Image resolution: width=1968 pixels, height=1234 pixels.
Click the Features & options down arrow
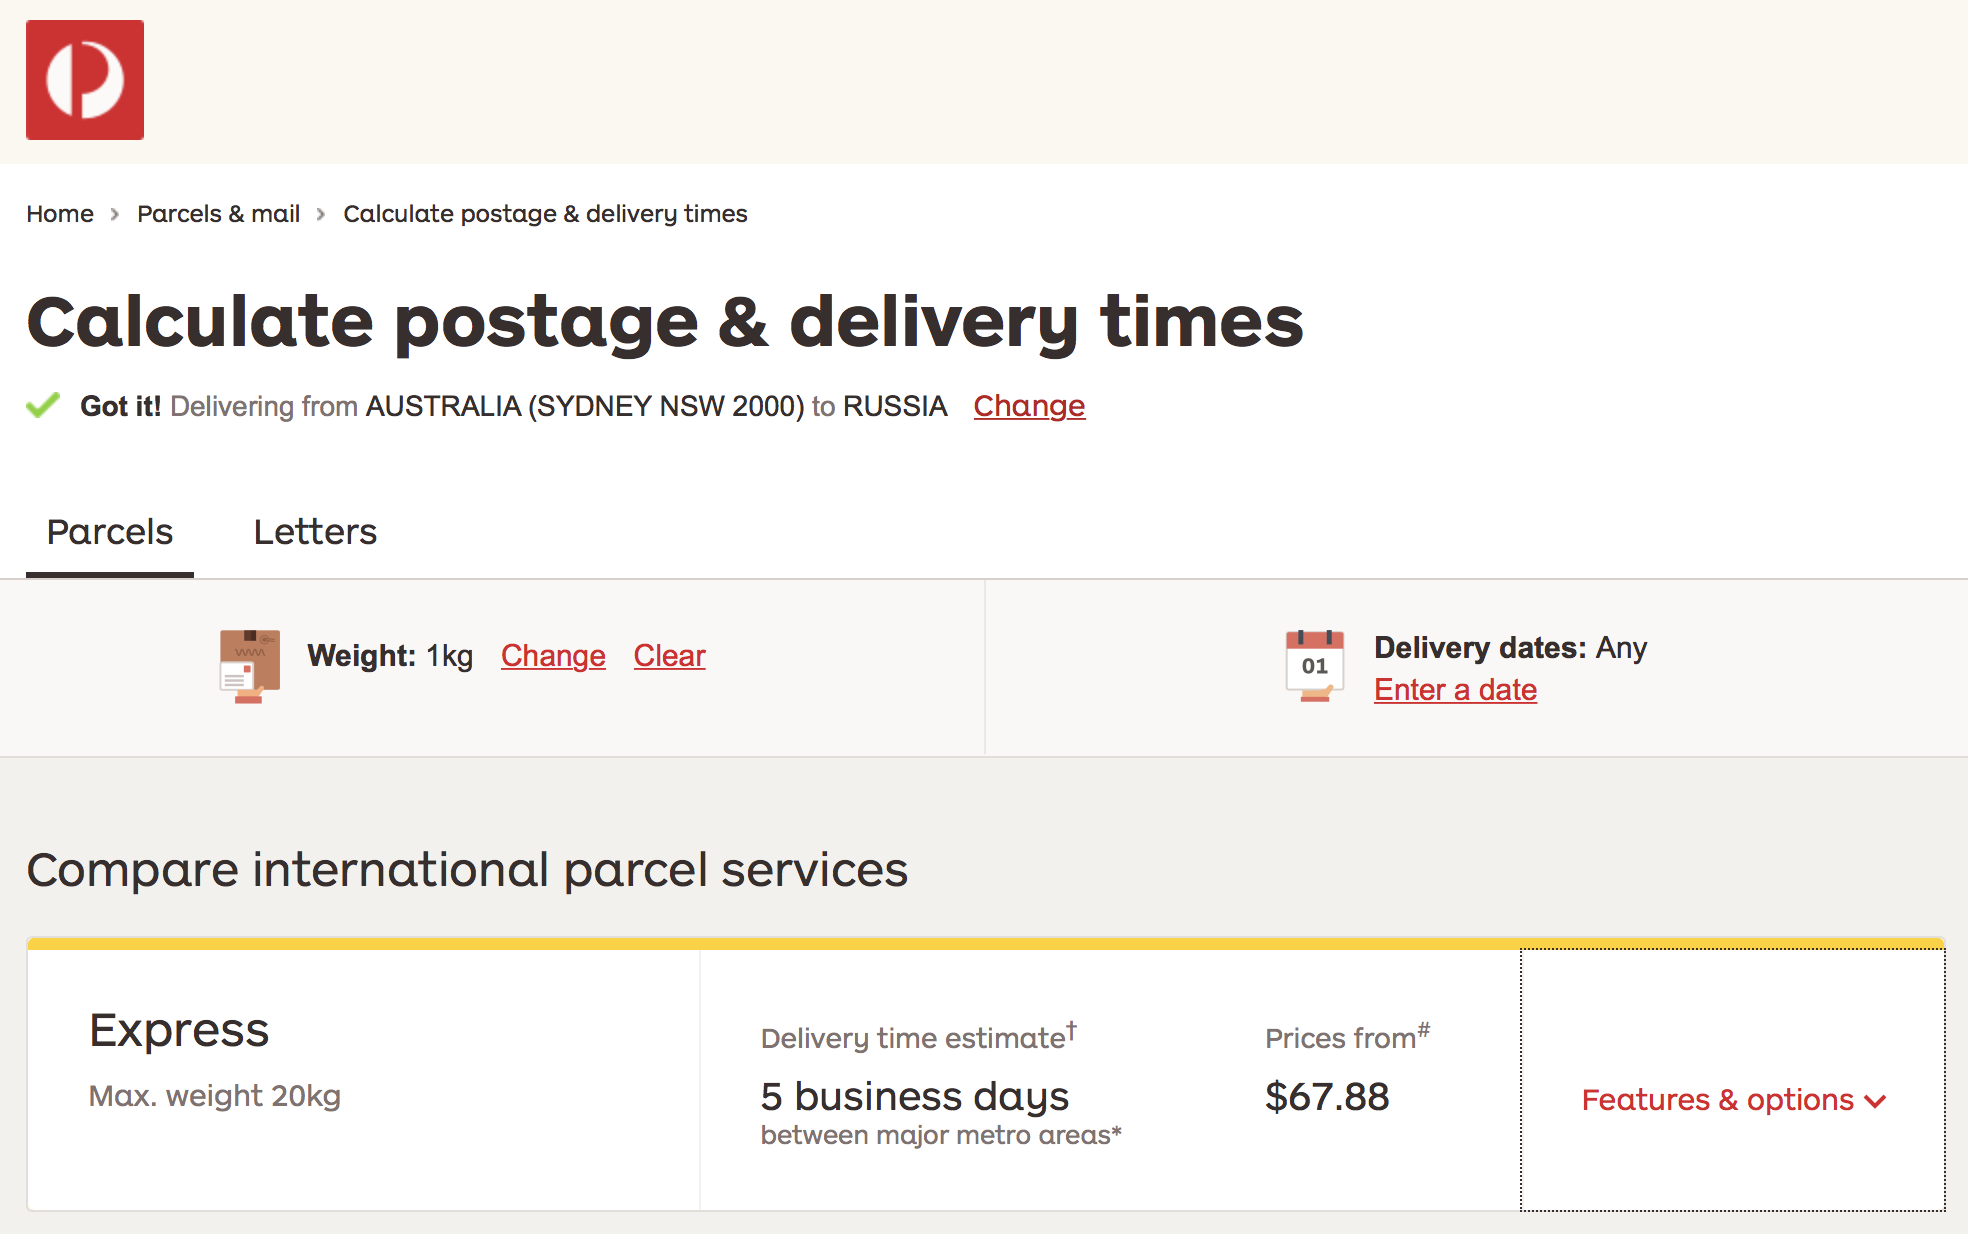[1875, 1101]
